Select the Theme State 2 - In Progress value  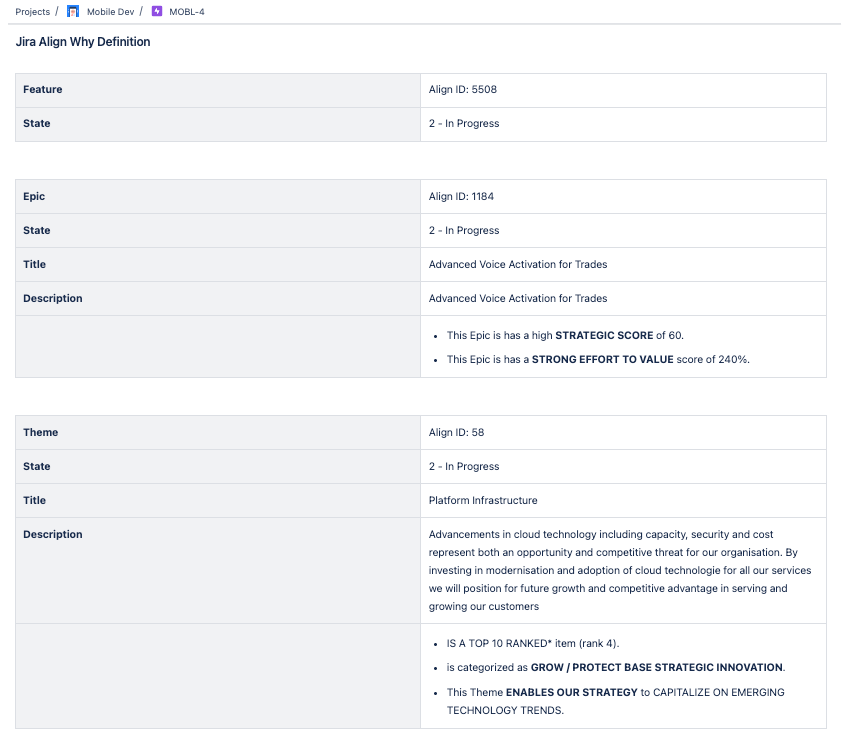click(x=464, y=466)
